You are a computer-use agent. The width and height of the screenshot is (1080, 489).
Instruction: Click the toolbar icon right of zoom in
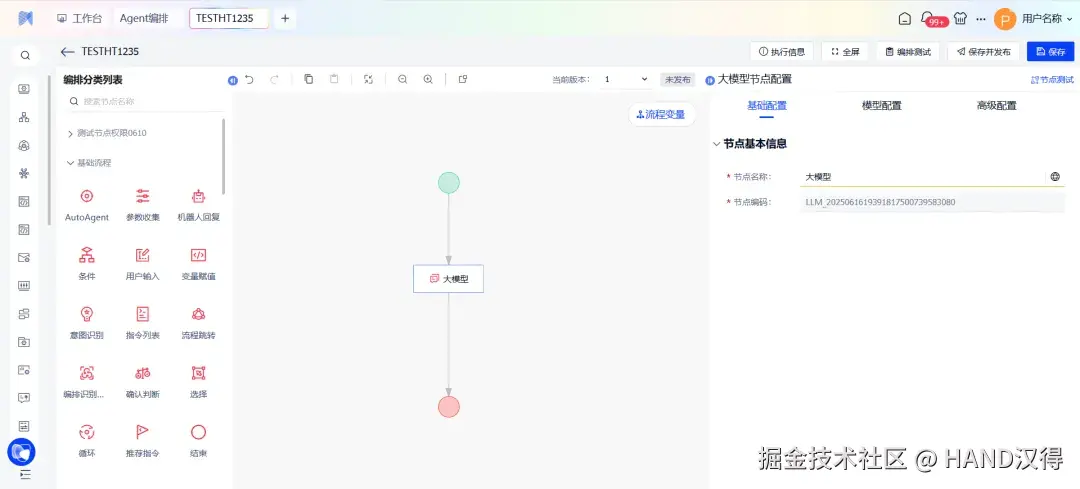[463, 79]
